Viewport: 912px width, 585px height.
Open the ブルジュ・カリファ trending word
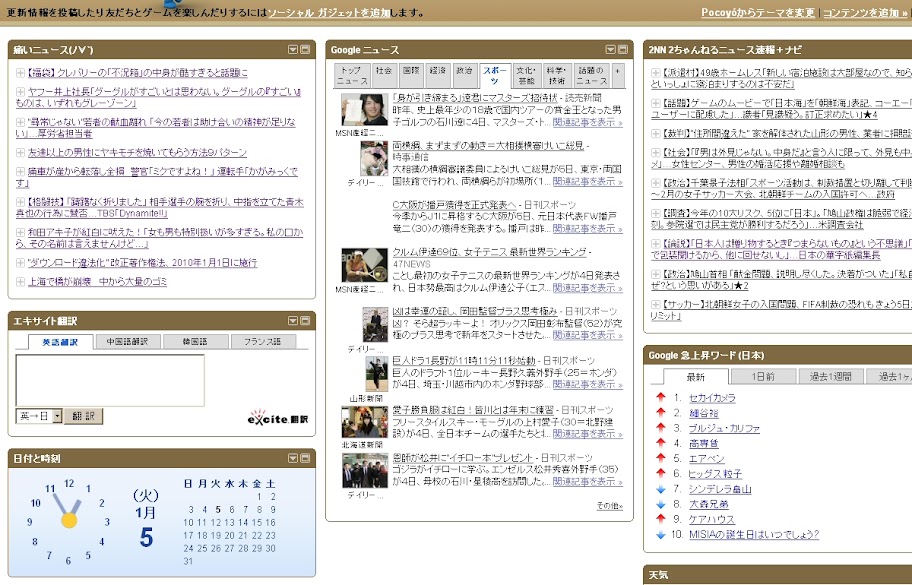pyautogui.click(x=724, y=429)
